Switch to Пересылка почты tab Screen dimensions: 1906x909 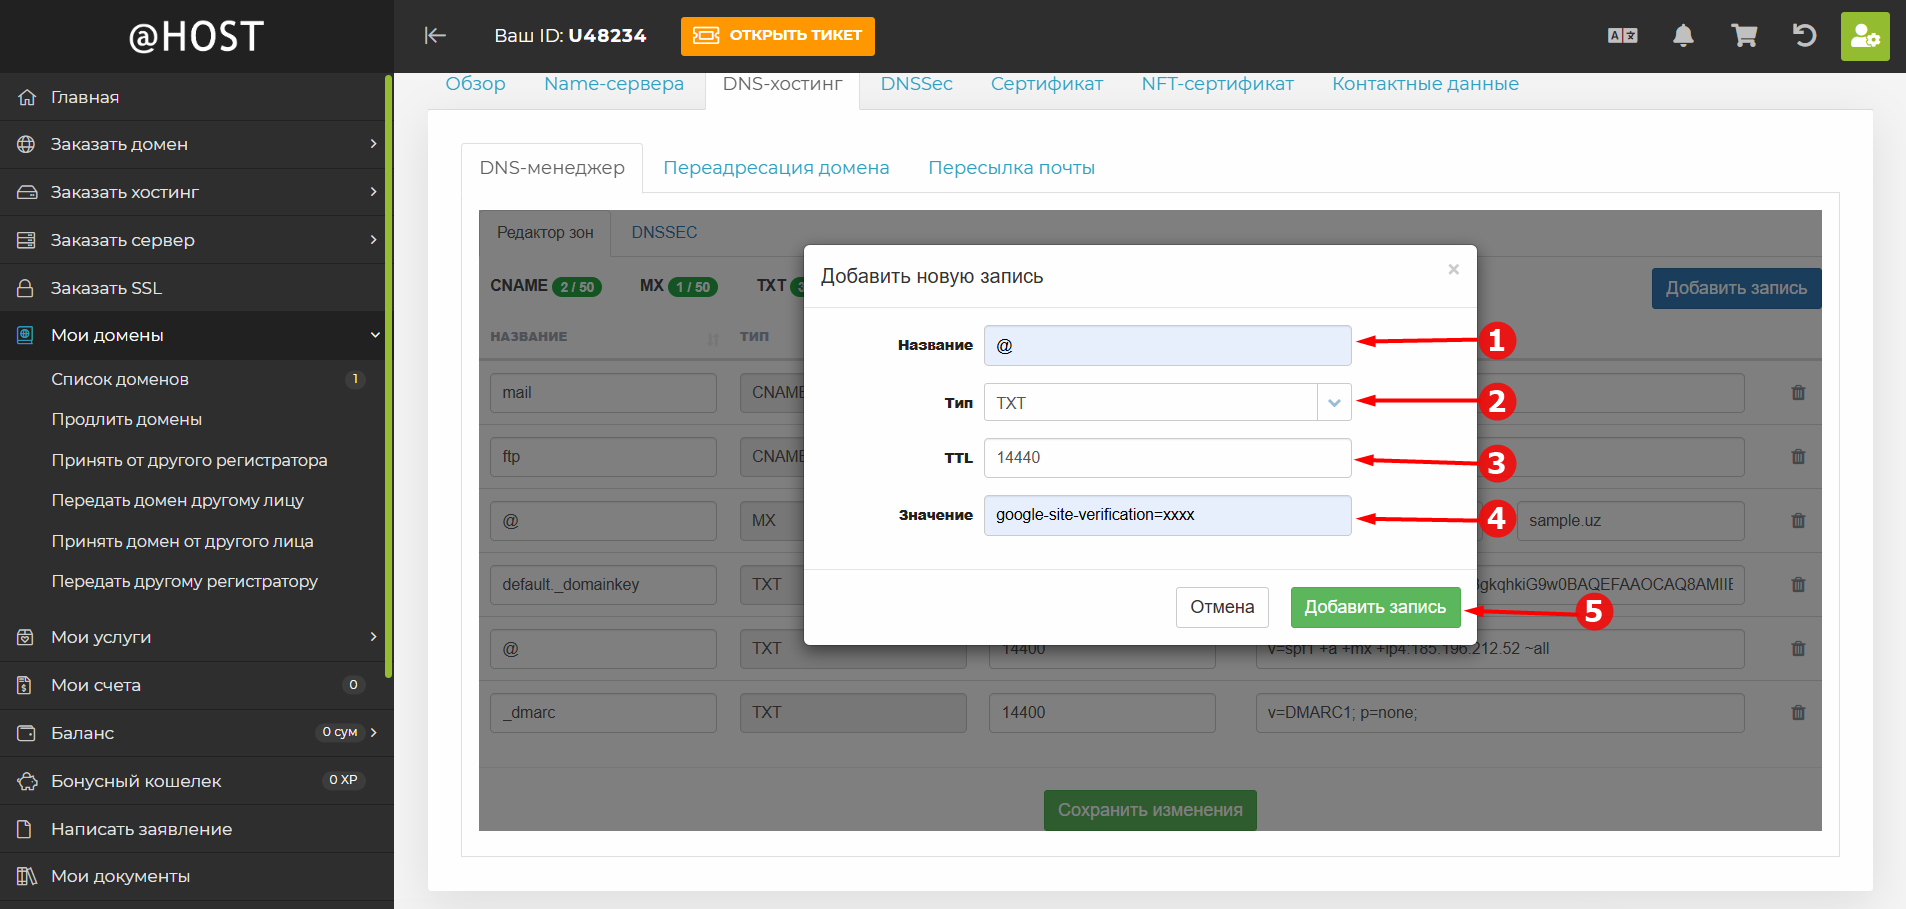[1011, 168]
